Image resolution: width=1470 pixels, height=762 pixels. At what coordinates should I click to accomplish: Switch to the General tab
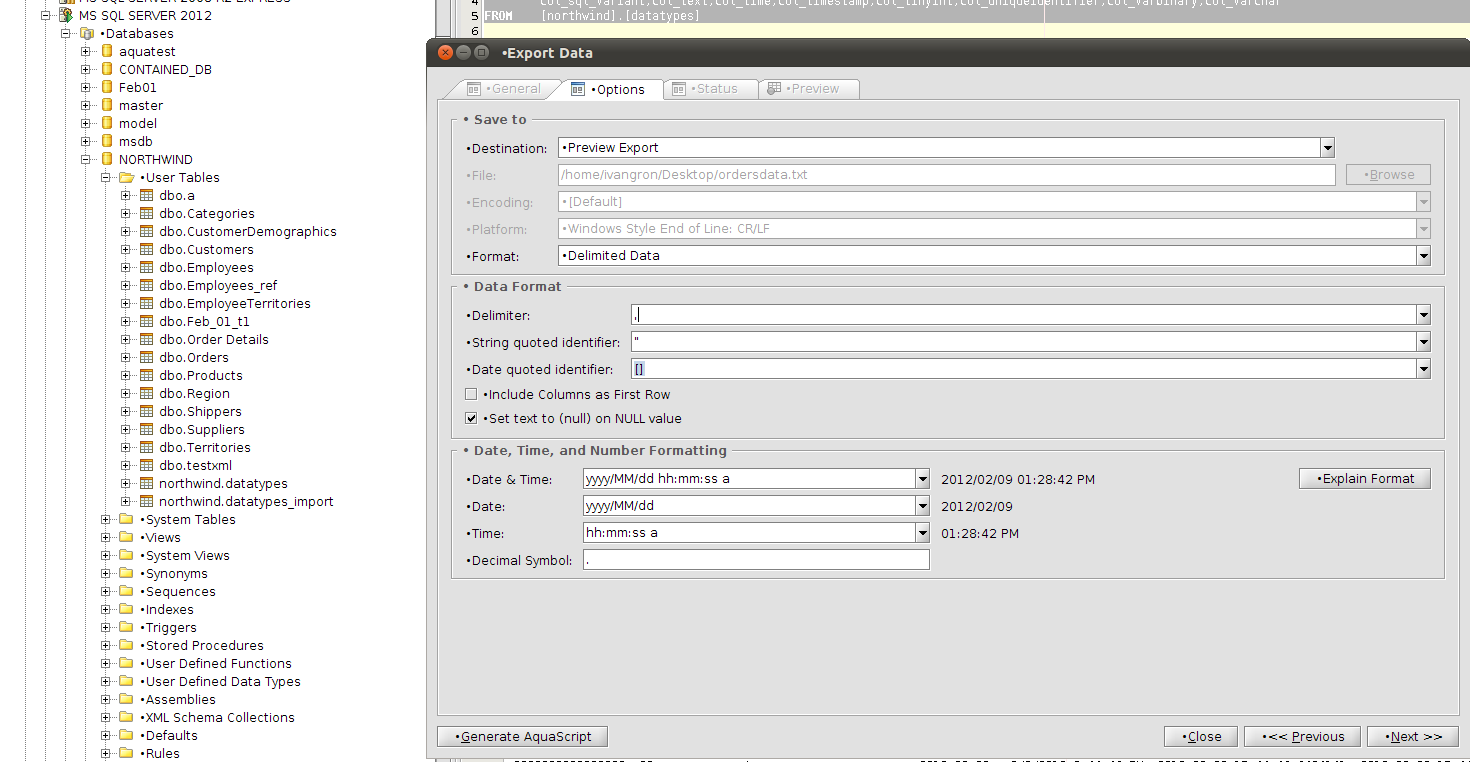point(503,89)
